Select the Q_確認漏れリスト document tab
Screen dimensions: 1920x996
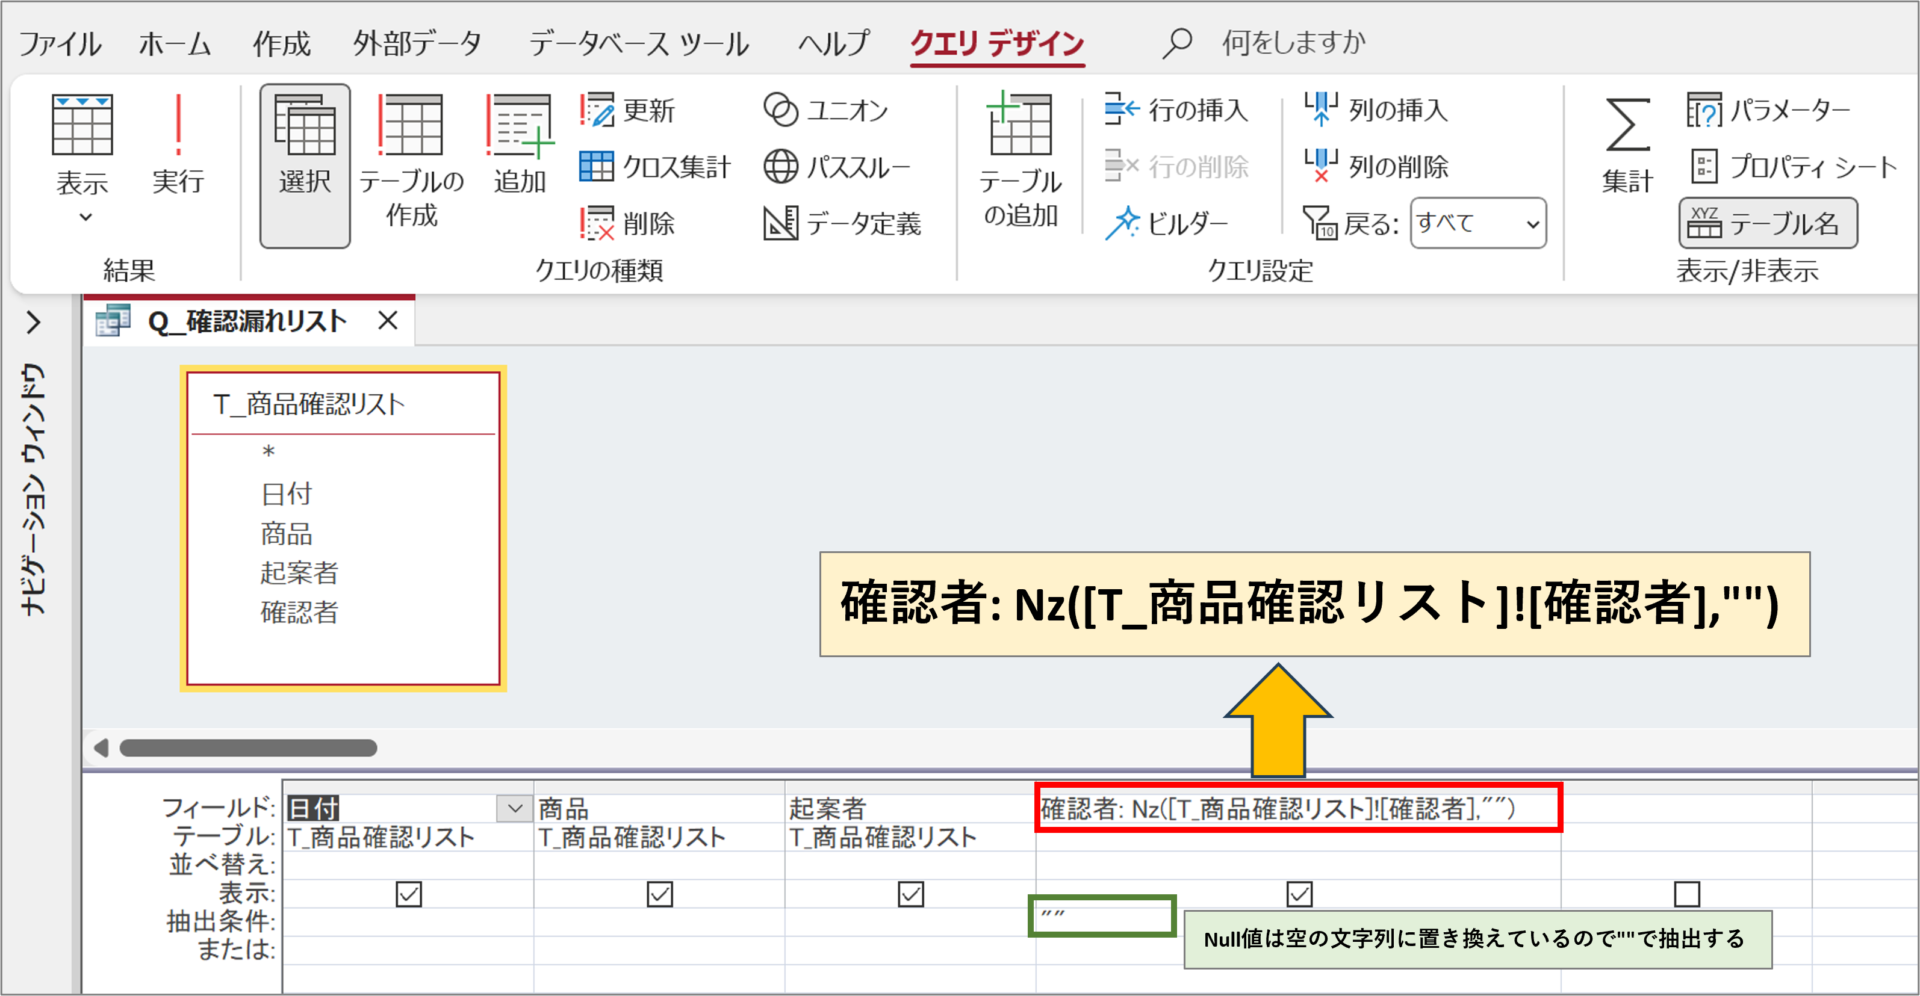tap(248, 321)
